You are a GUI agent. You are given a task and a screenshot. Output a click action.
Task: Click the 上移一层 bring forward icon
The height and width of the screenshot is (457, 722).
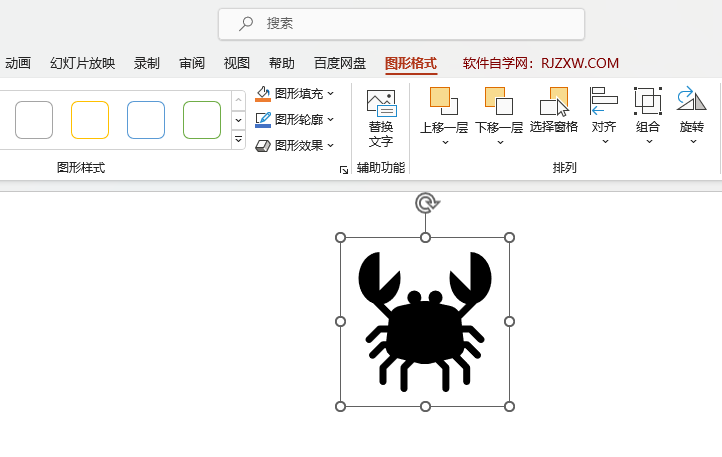point(444,101)
